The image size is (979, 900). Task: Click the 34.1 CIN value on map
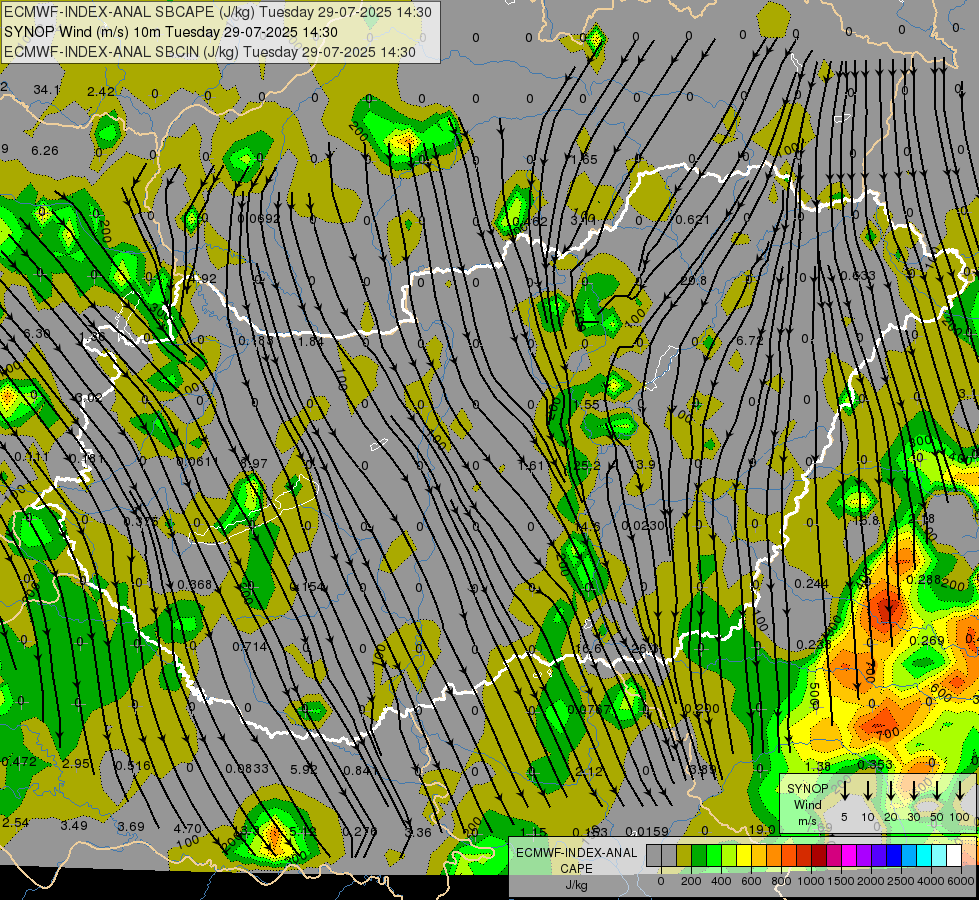[x=46, y=90]
